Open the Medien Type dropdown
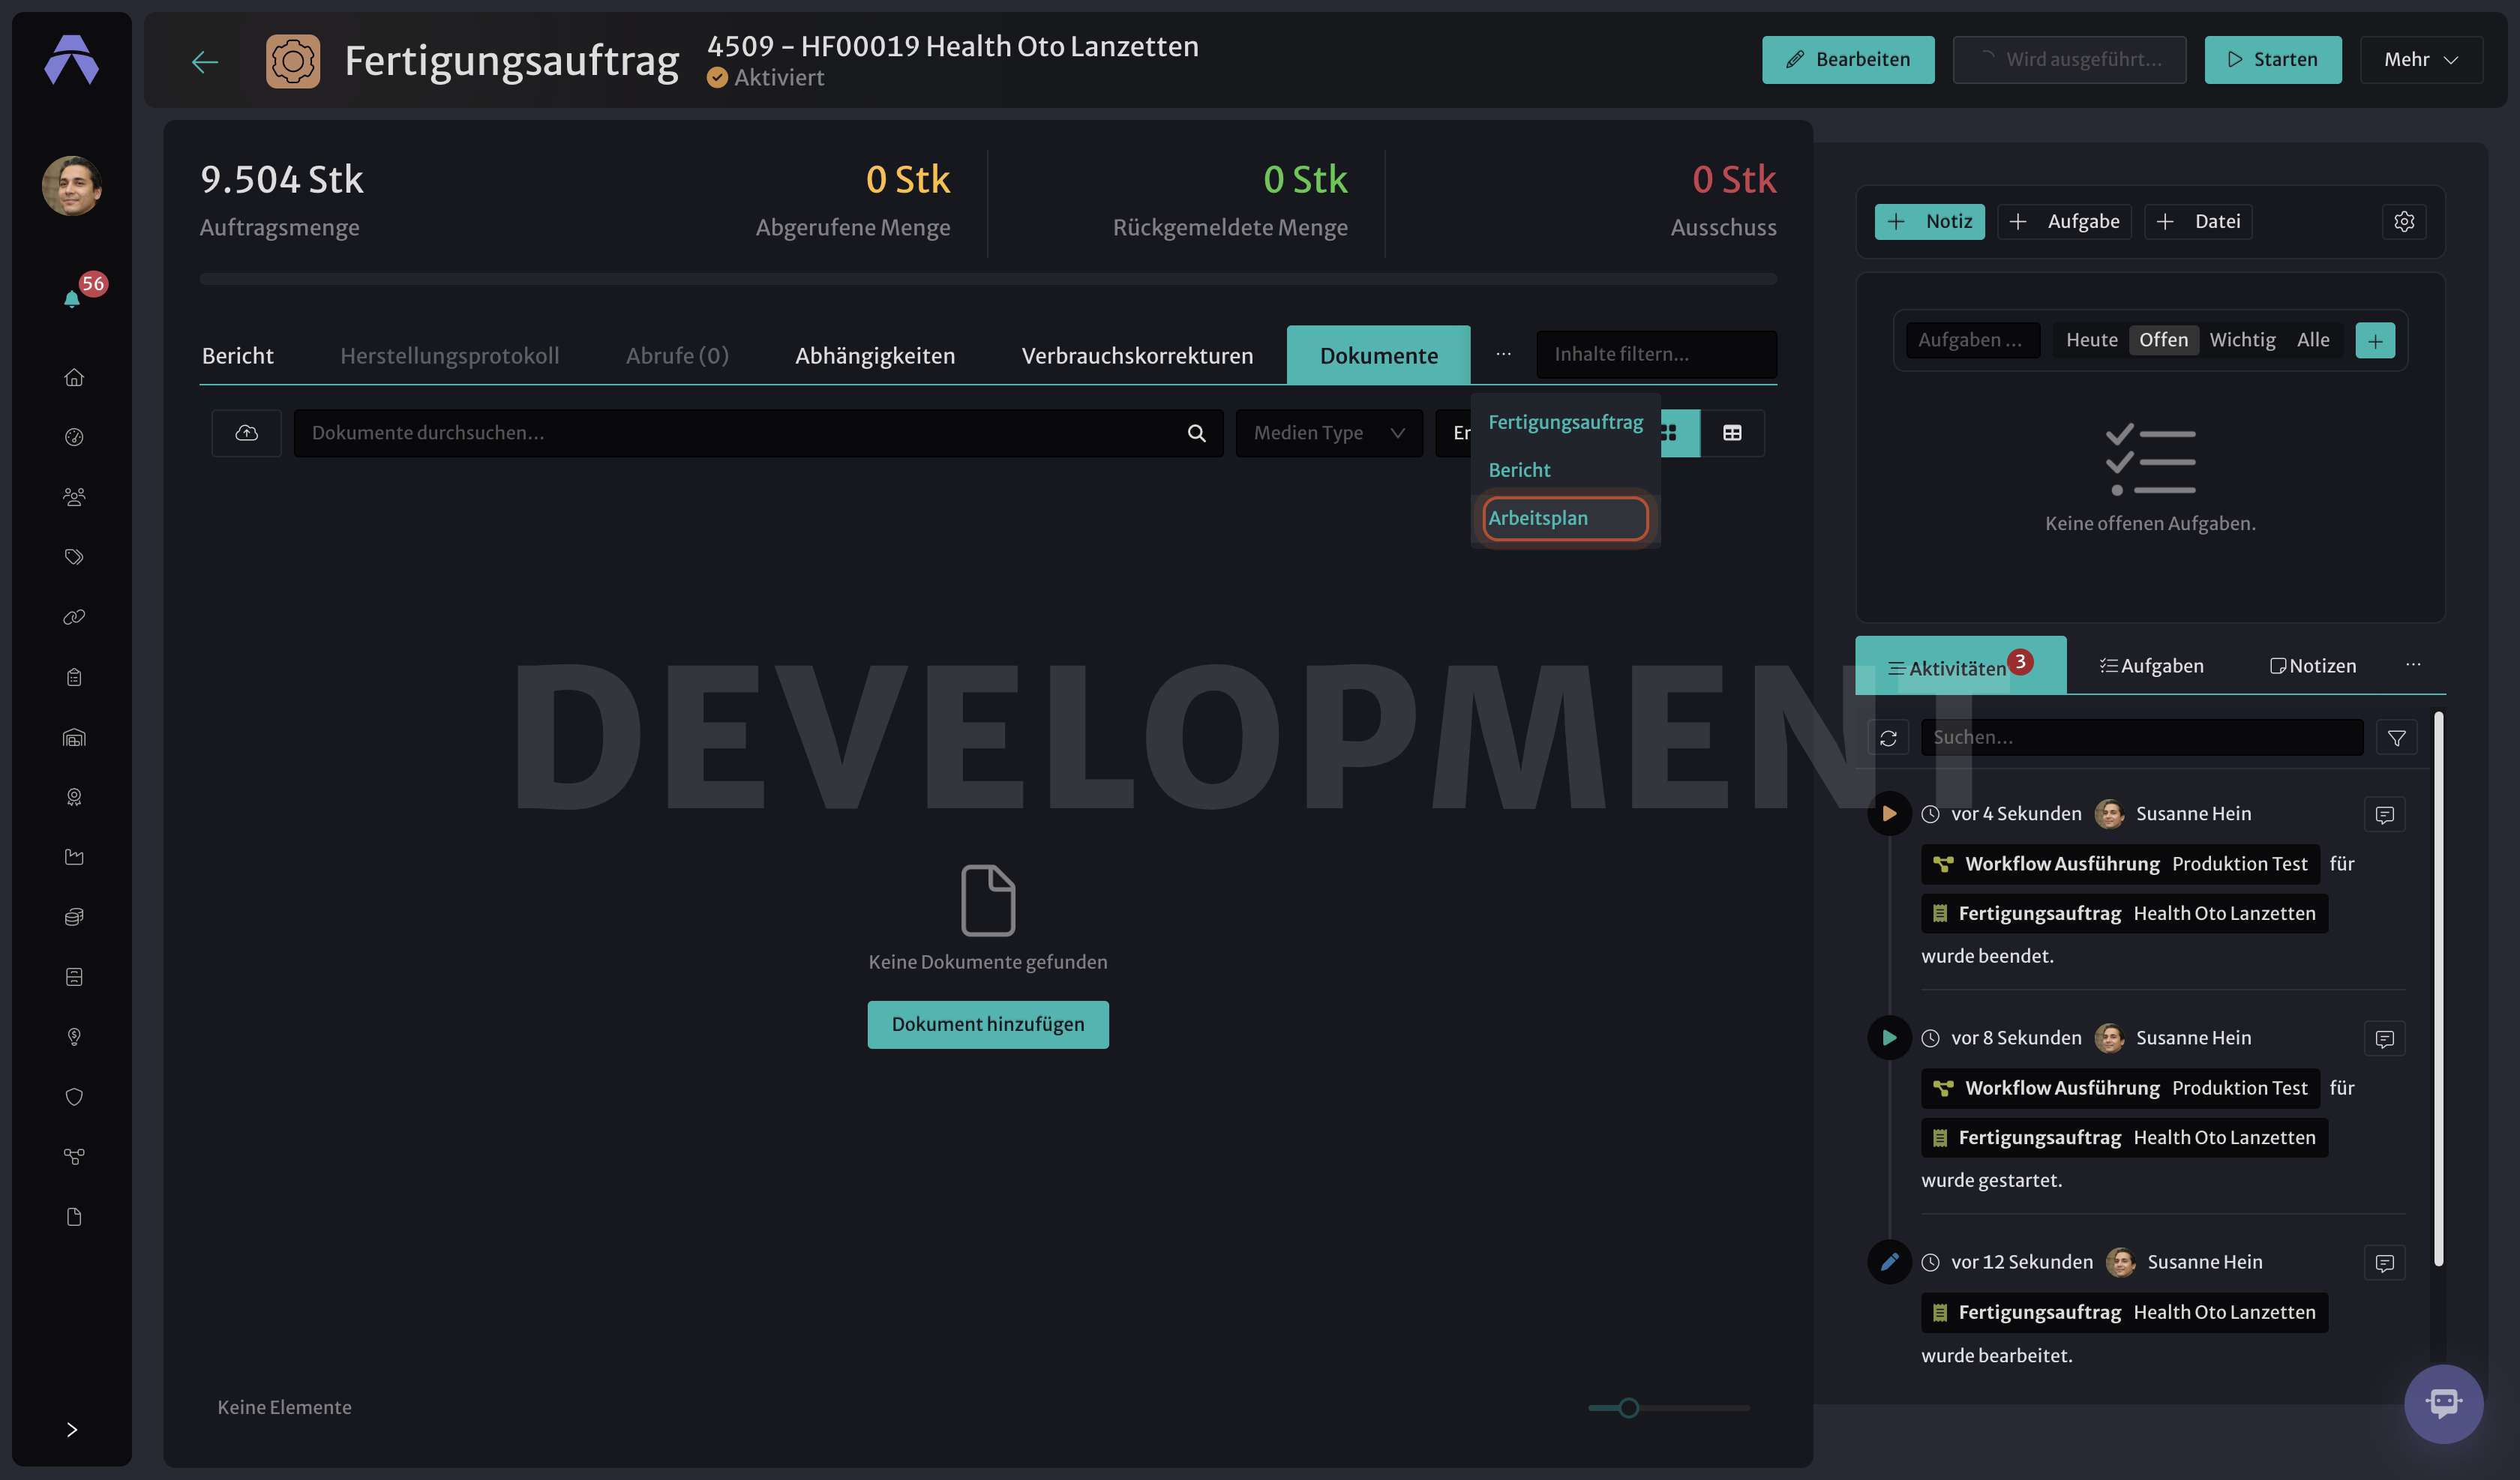Viewport: 2520px width, 1480px height. coord(1329,433)
